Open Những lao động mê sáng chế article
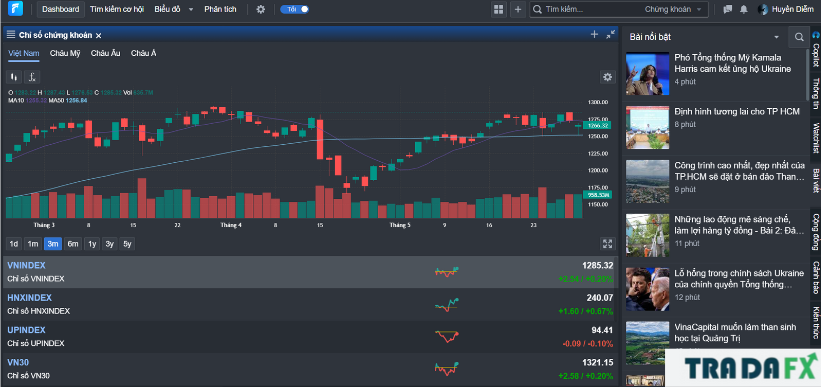Image resolution: width=821 pixels, height=387 pixels. [x=739, y=225]
